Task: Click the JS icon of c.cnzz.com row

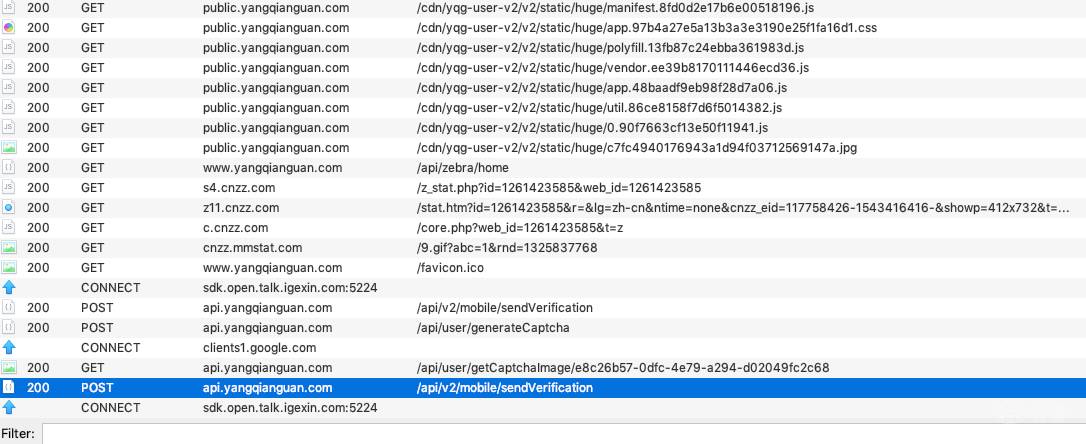Action: coord(8,228)
